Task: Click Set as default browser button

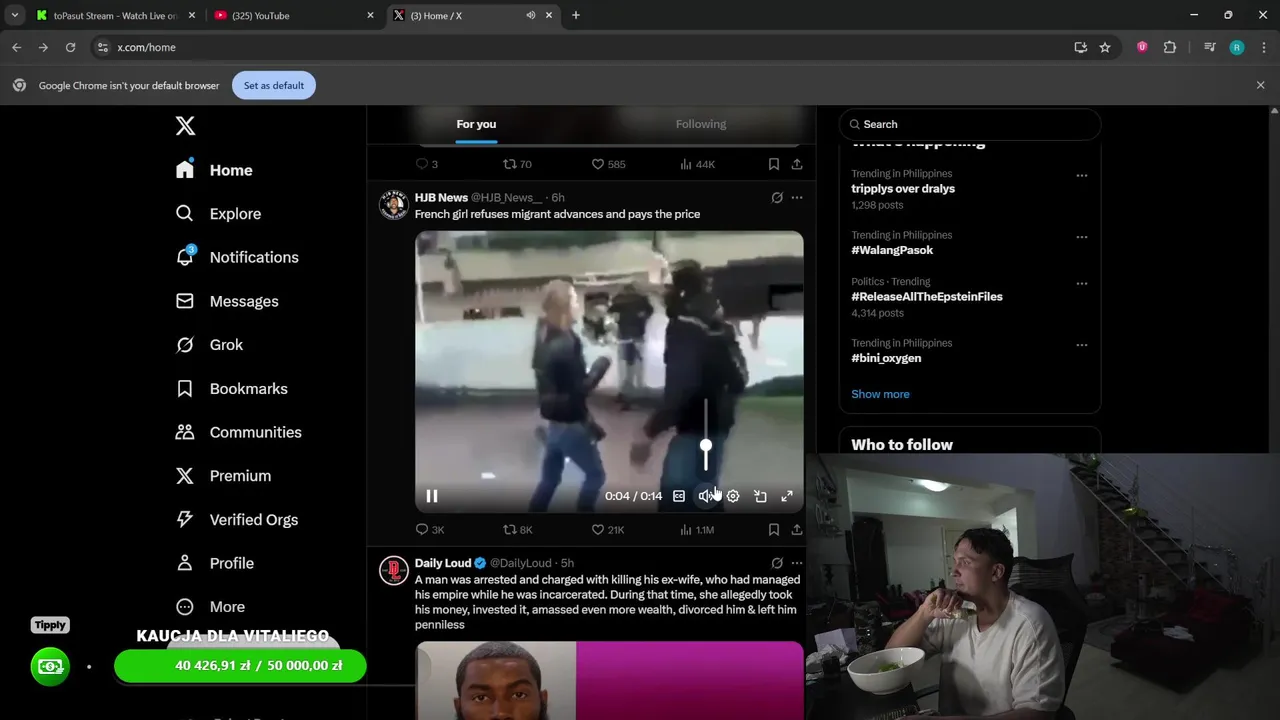Action: click(274, 86)
